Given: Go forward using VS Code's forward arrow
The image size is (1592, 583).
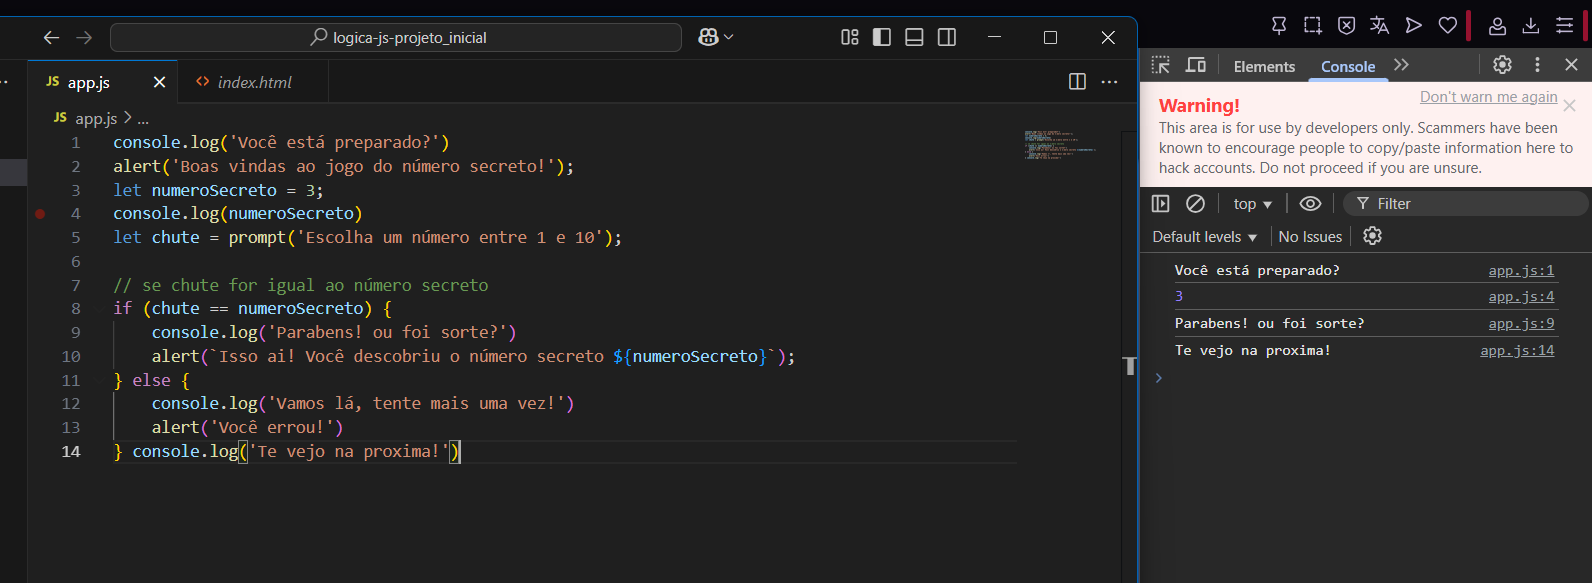Looking at the screenshot, I should tap(84, 37).
